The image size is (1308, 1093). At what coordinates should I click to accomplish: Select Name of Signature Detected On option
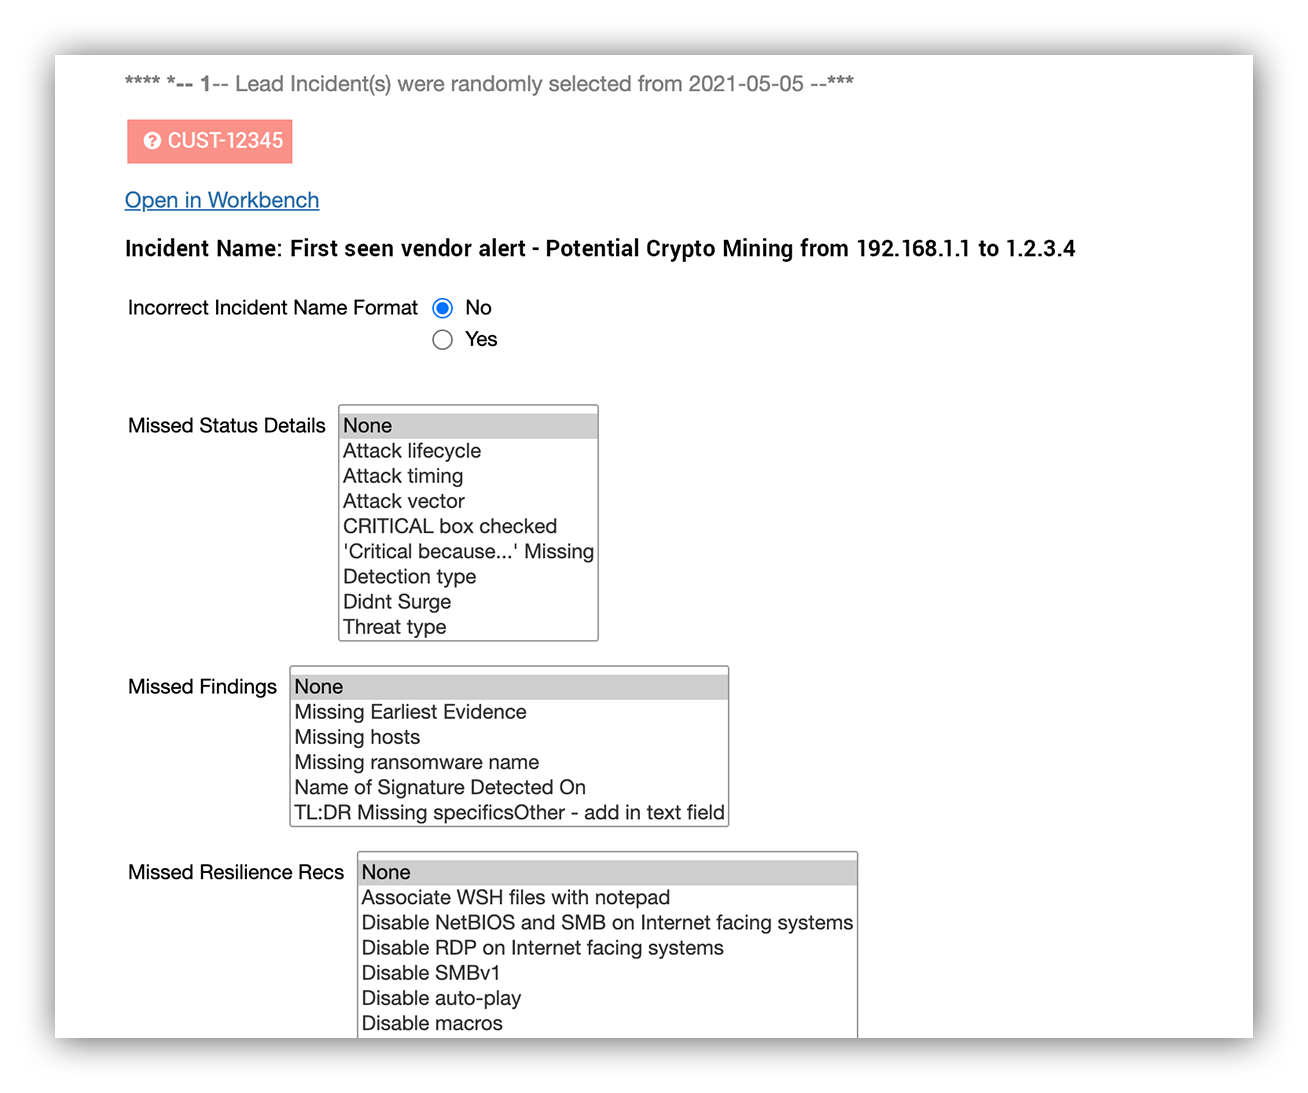point(509,787)
